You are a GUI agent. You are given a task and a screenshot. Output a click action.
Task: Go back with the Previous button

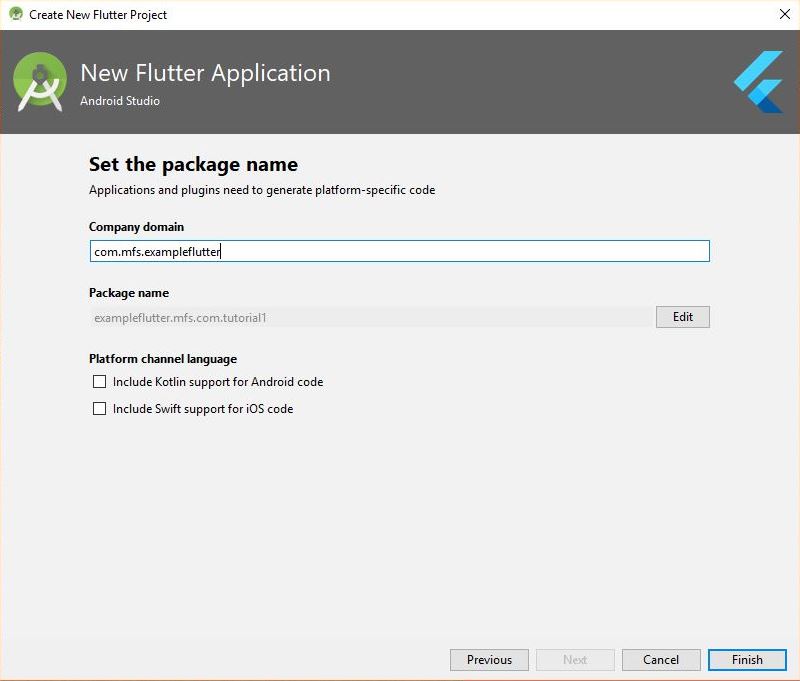(x=489, y=660)
